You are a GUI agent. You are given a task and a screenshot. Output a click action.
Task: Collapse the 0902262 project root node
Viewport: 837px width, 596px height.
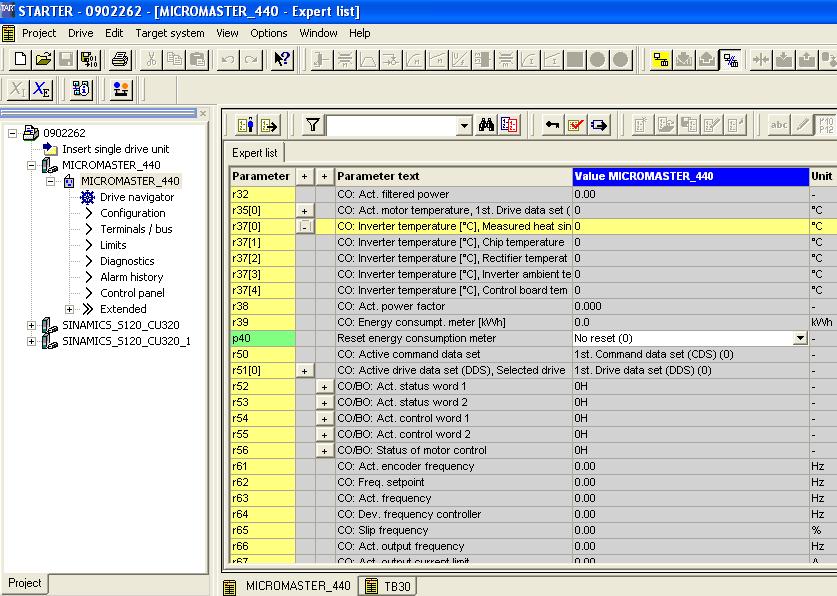tap(12, 133)
